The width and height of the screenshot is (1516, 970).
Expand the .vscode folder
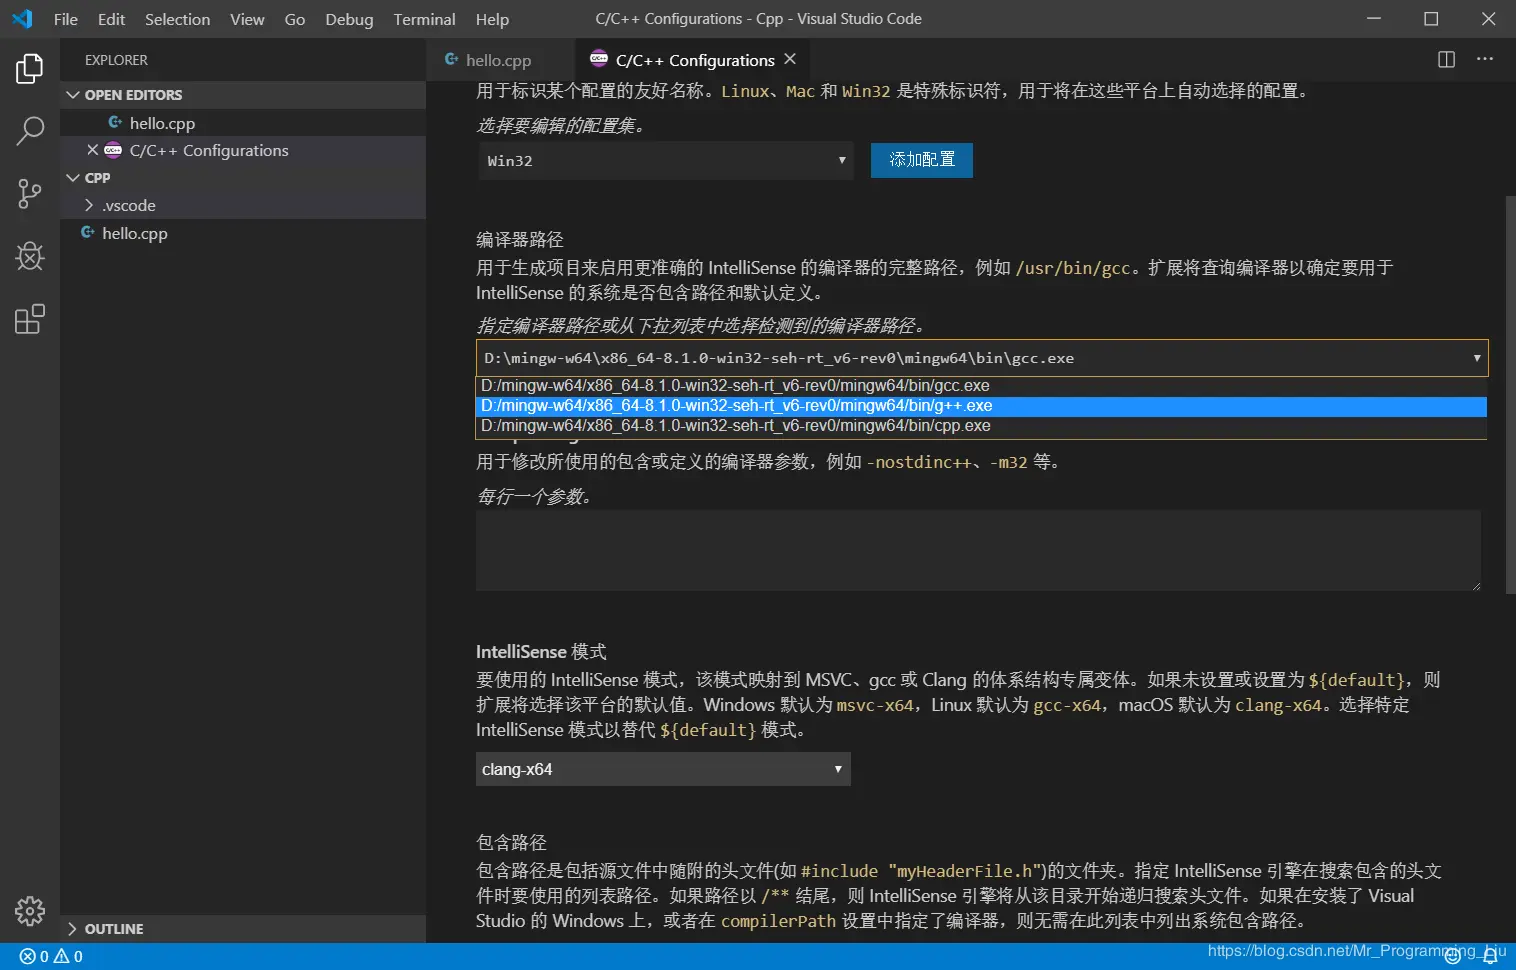(x=243, y=205)
